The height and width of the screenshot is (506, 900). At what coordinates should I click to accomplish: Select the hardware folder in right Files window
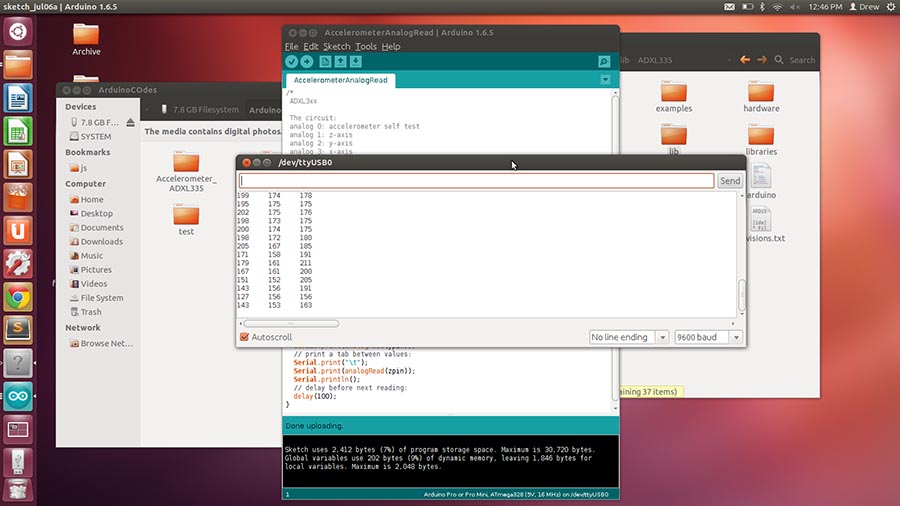(761, 96)
